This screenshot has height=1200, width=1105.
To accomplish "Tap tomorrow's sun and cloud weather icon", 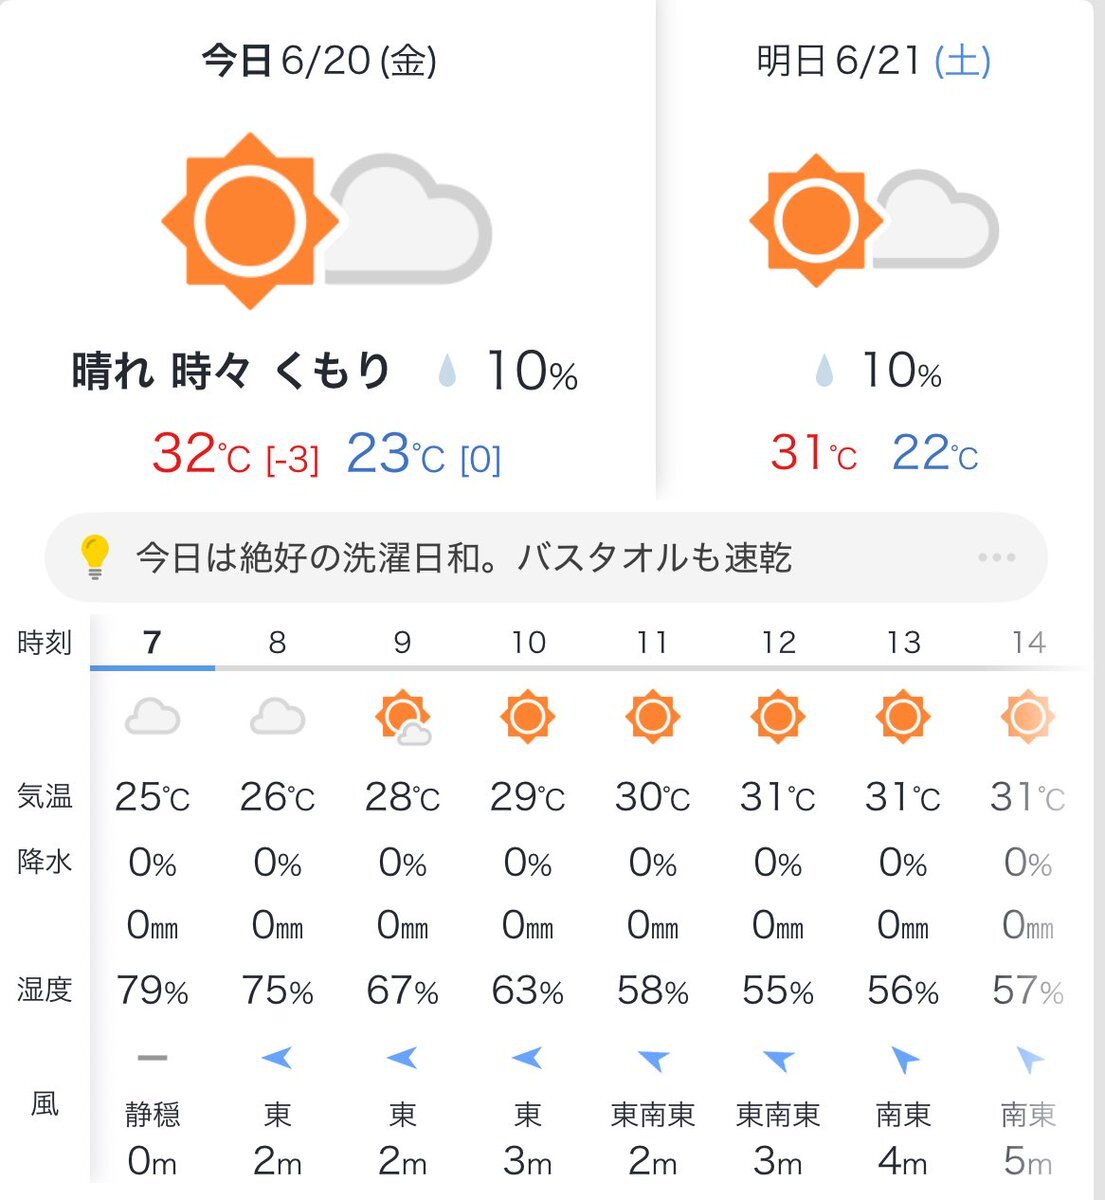I will tap(874, 220).
